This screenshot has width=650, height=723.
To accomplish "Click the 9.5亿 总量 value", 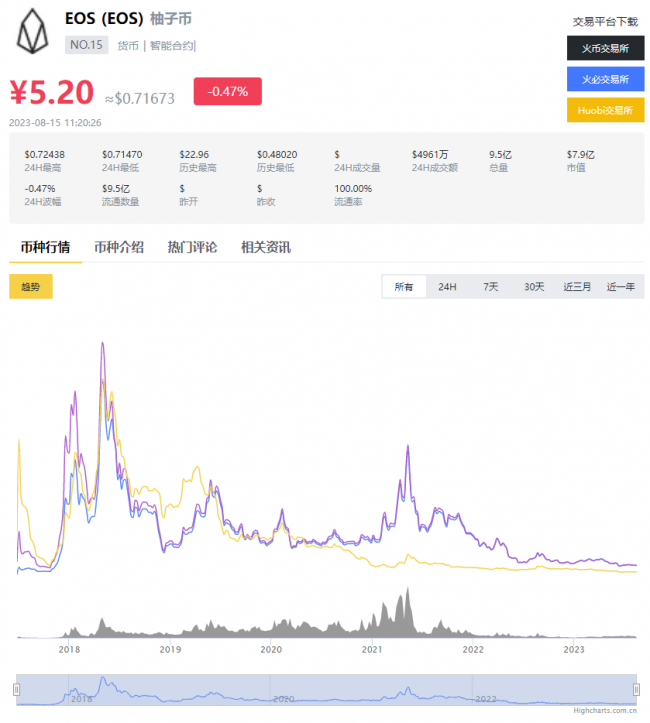I will (x=500, y=154).
